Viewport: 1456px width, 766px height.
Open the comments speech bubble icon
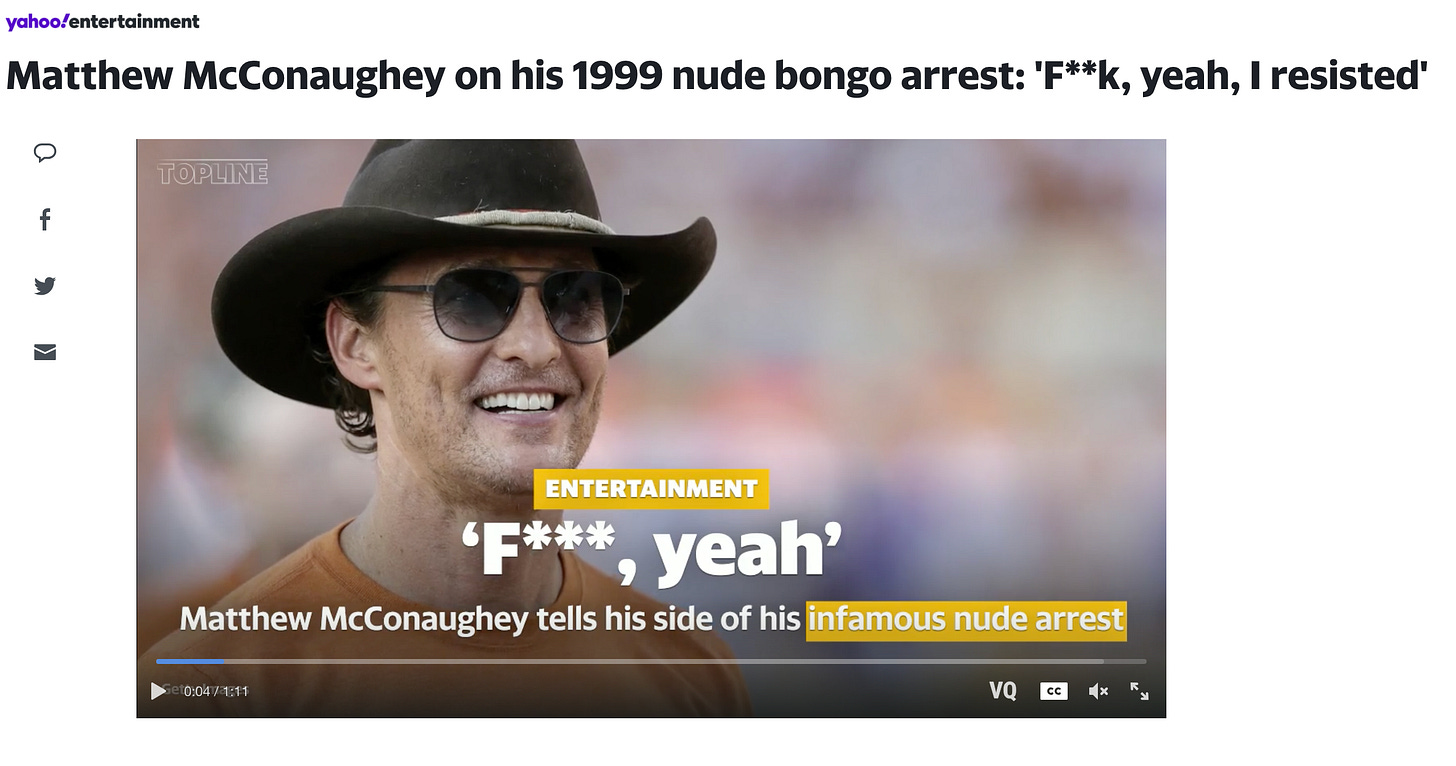[x=45, y=153]
